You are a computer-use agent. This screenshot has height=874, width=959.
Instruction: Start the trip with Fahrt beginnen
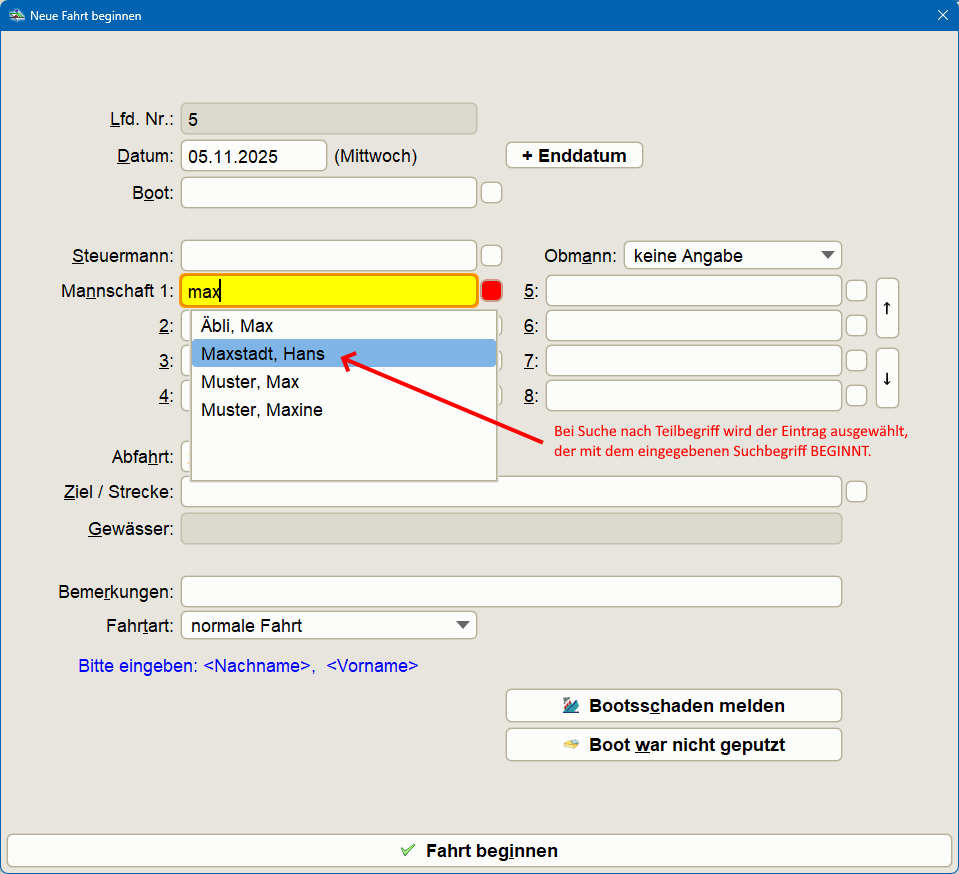479,851
